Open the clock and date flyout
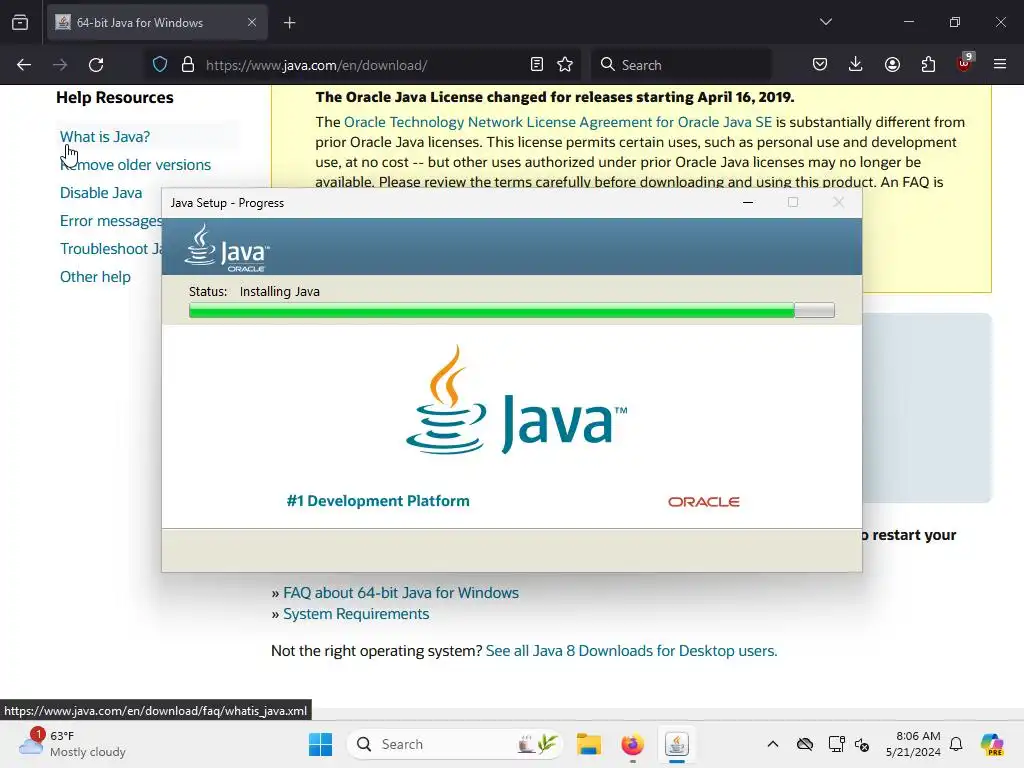The width and height of the screenshot is (1024, 768). 913,744
